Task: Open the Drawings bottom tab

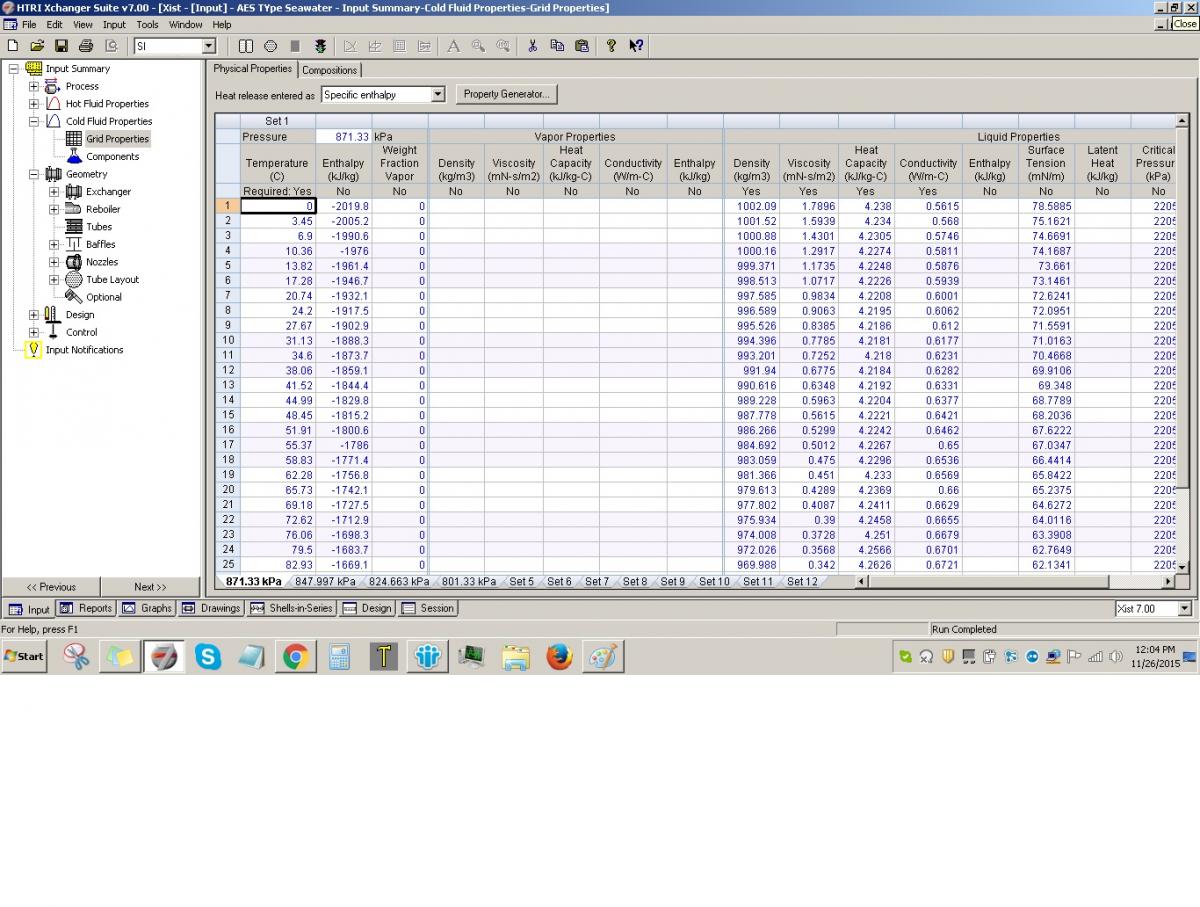Action: pyautogui.click(x=211, y=608)
